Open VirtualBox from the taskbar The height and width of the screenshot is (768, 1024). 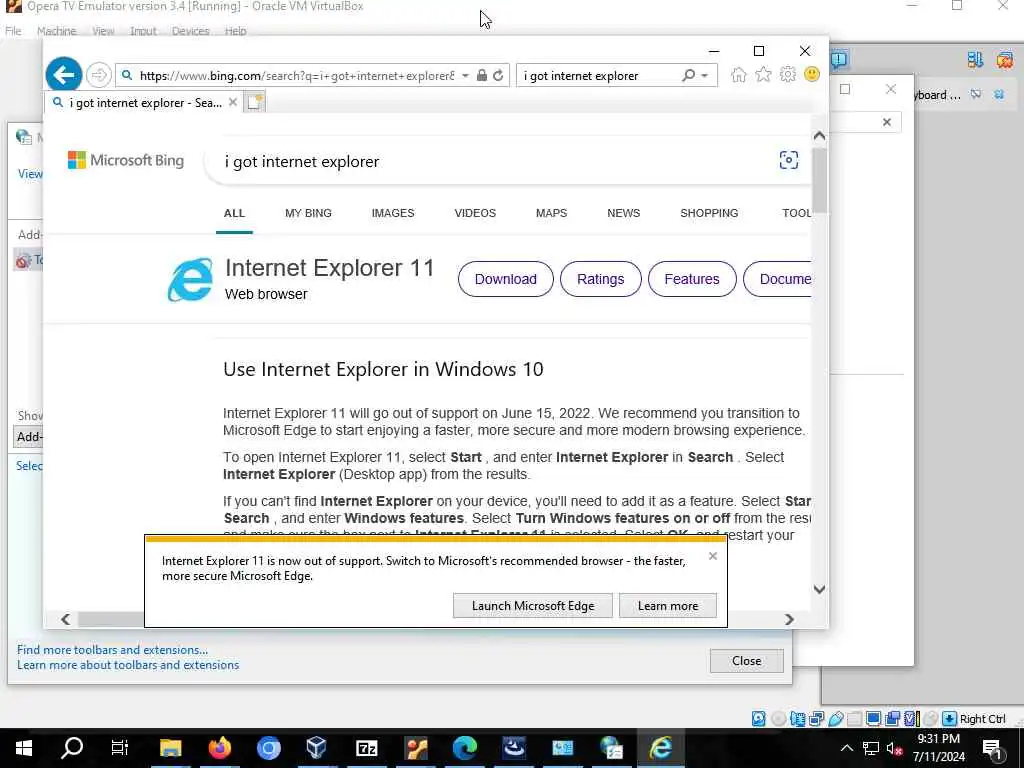317,748
